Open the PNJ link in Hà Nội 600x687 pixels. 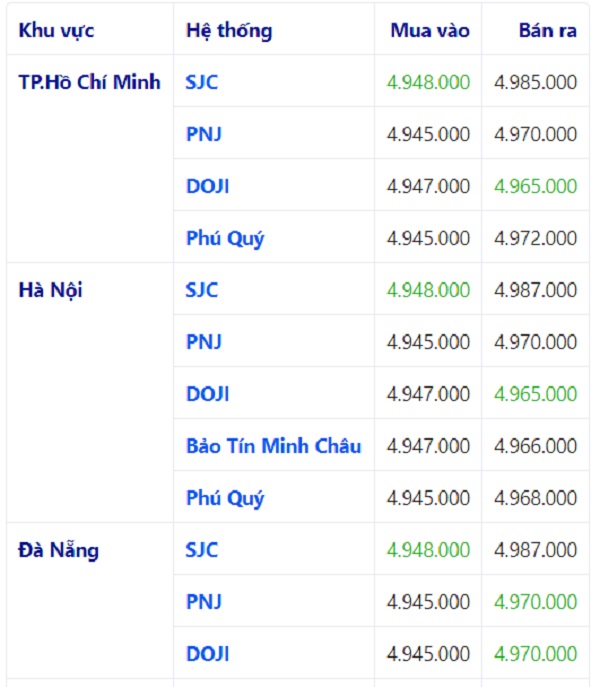(x=204, y=342)
